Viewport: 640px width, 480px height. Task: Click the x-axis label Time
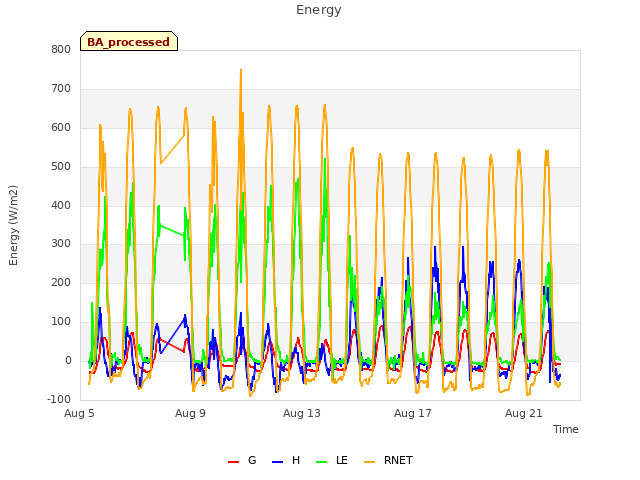565,429
